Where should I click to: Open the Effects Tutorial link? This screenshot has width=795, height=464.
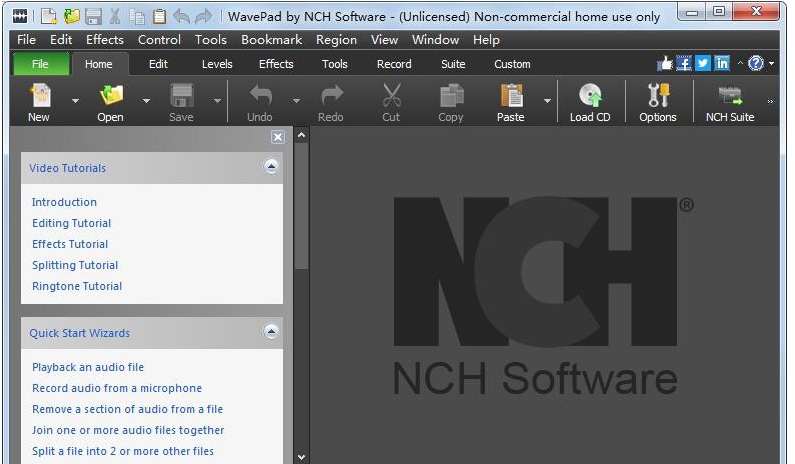(x=70, y=244)
